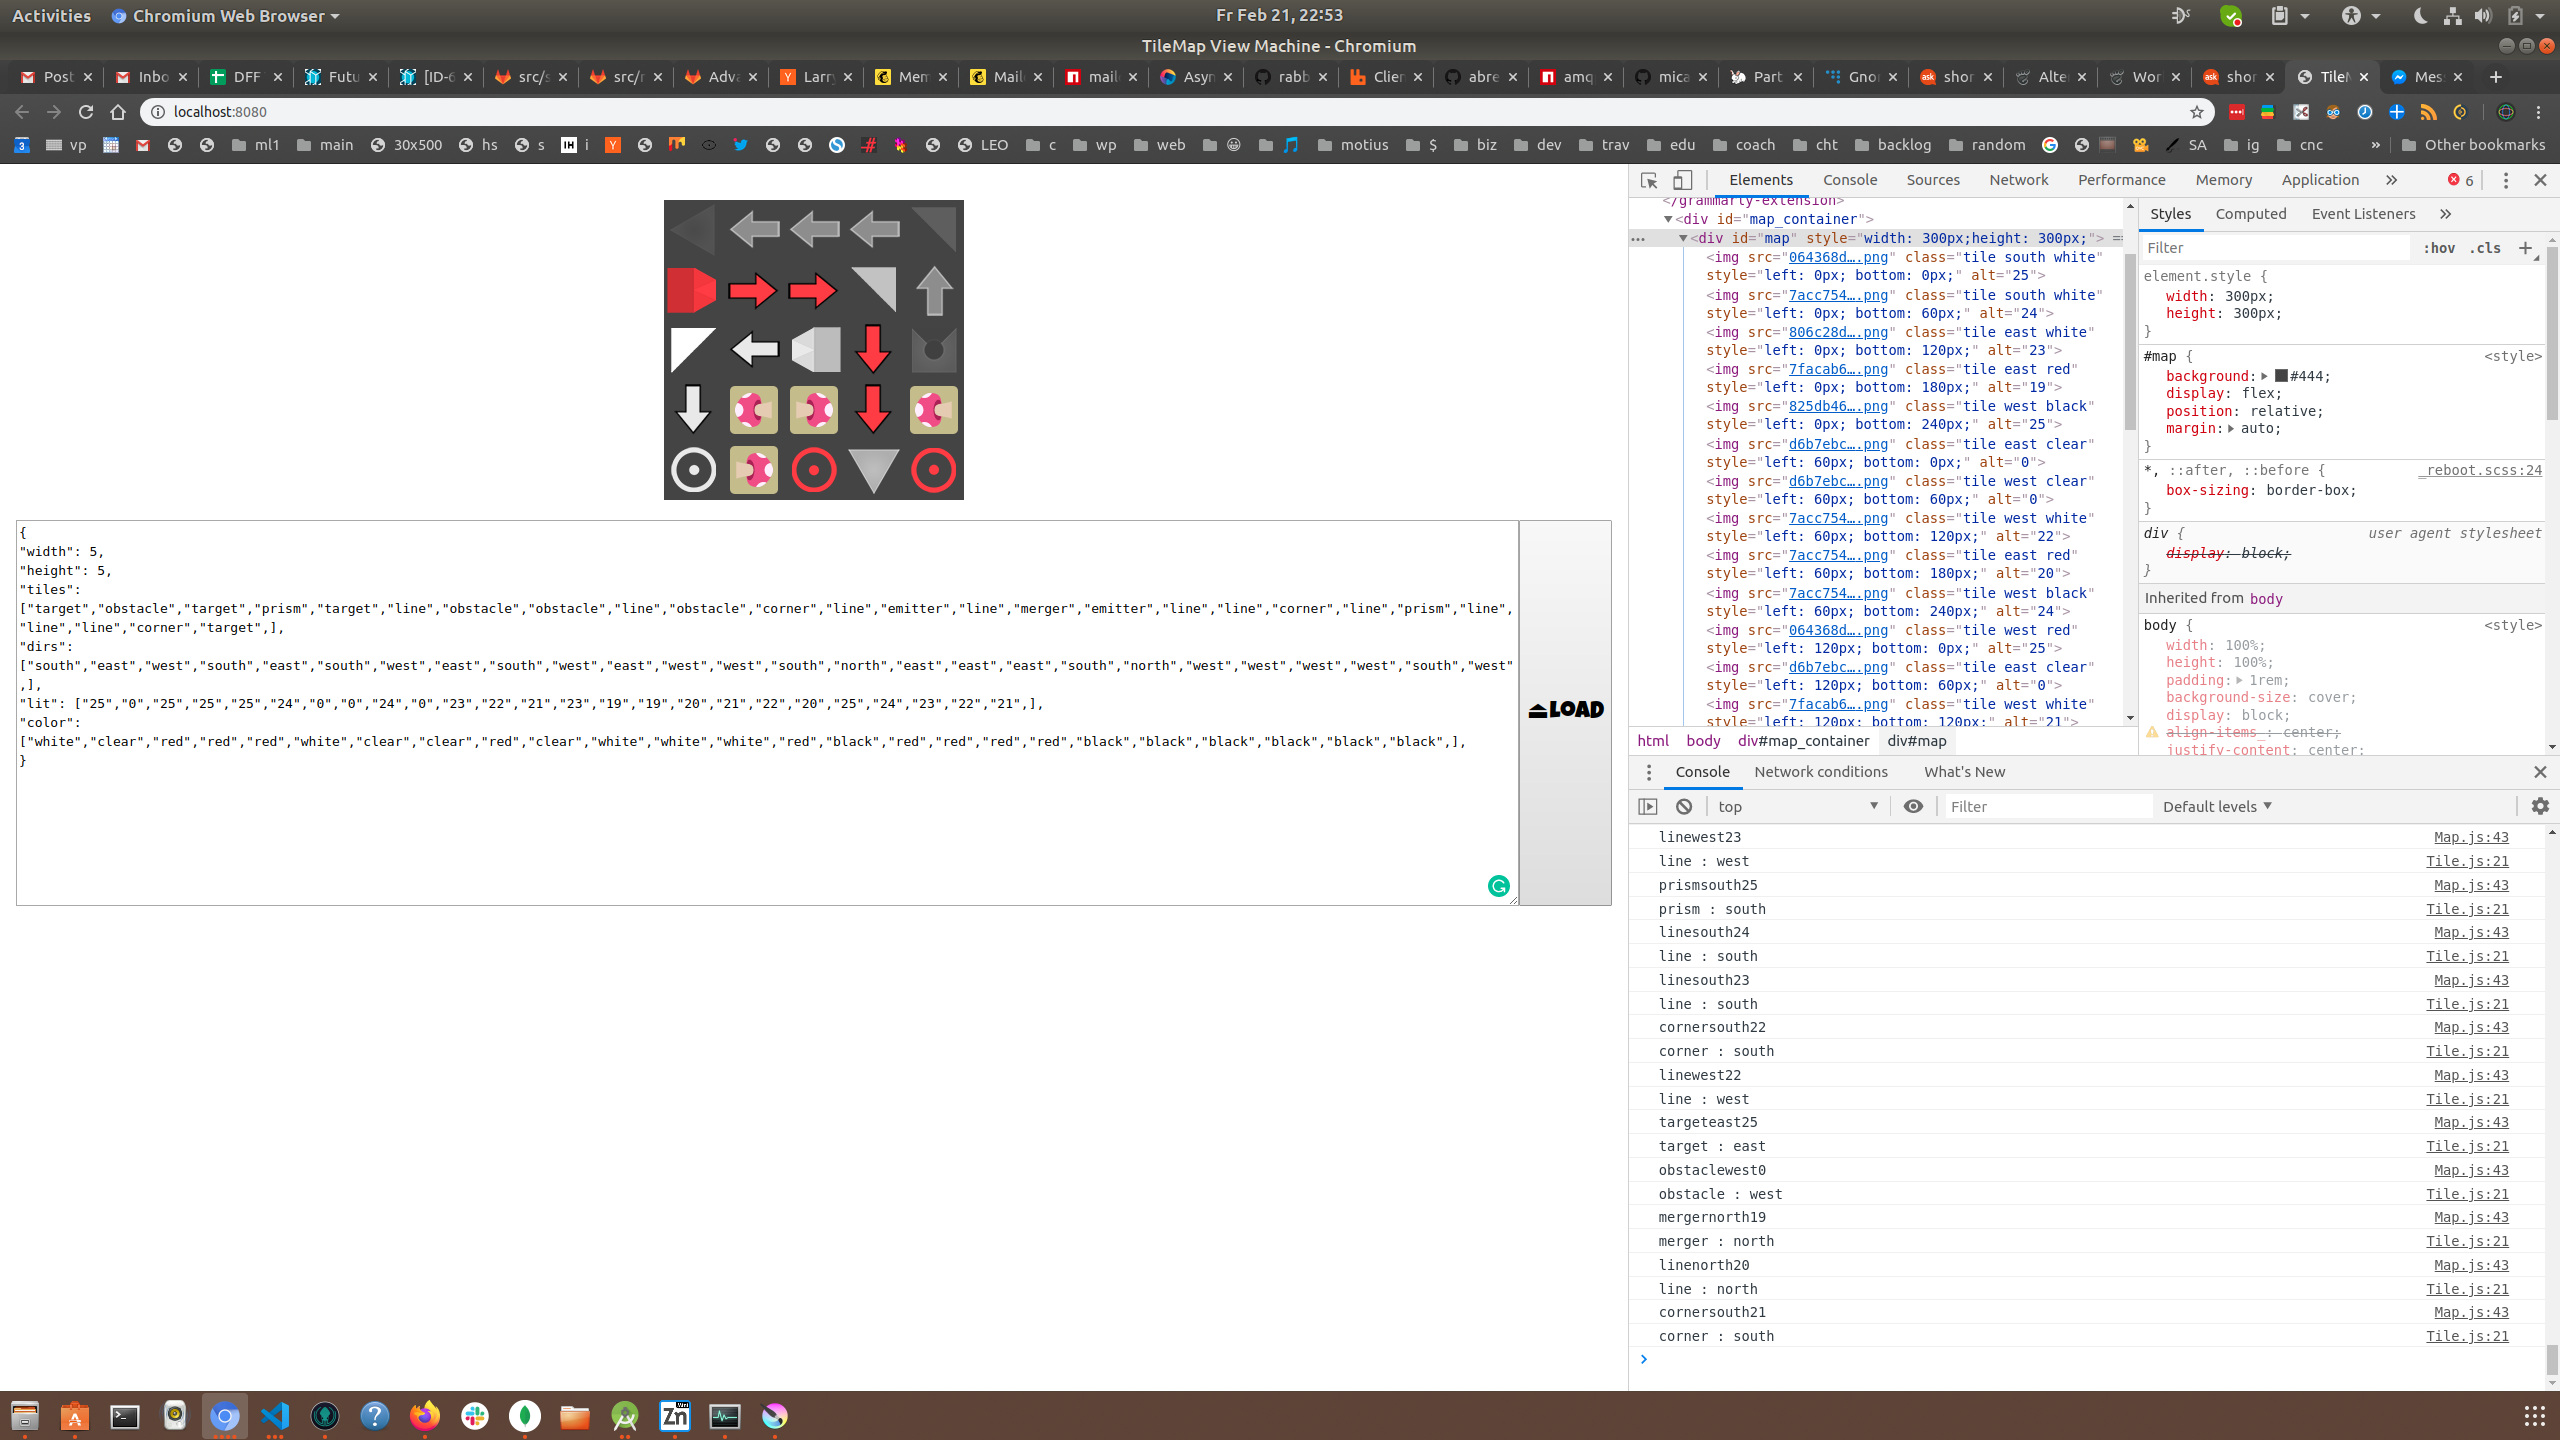Select the body breadcrumb item
This screenshot has width=2560, height=1440.
click(1703, 741)
